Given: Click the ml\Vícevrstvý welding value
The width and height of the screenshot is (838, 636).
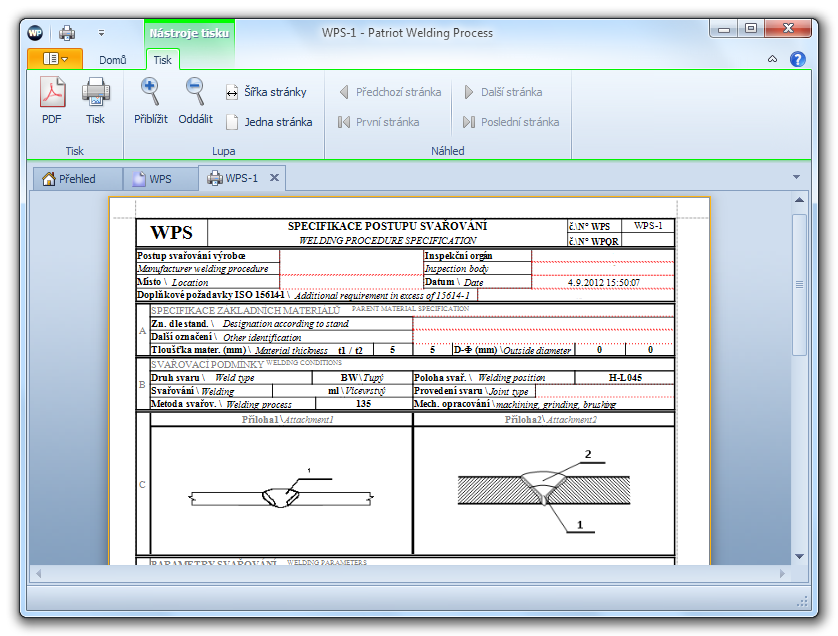Looking at the screenshot, I should (x=356, y=391).
